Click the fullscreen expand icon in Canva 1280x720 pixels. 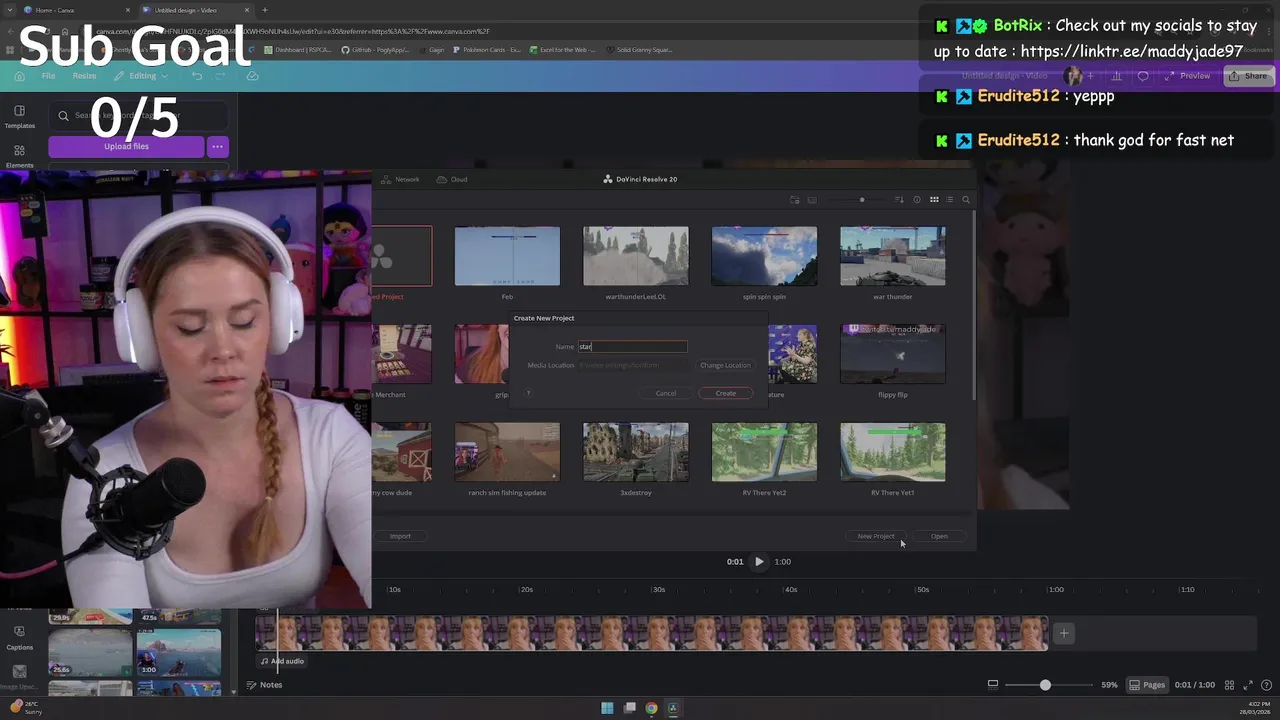(1248, 685)
